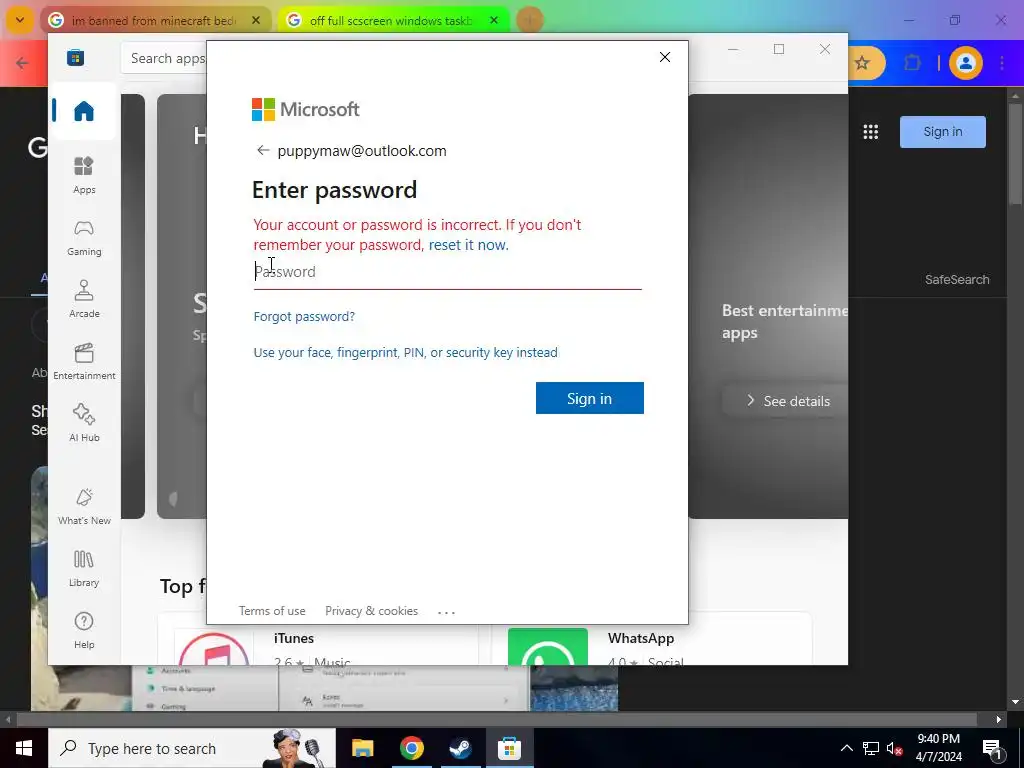Close the 'im banned from minecraft' tab

tap(256, 21)
